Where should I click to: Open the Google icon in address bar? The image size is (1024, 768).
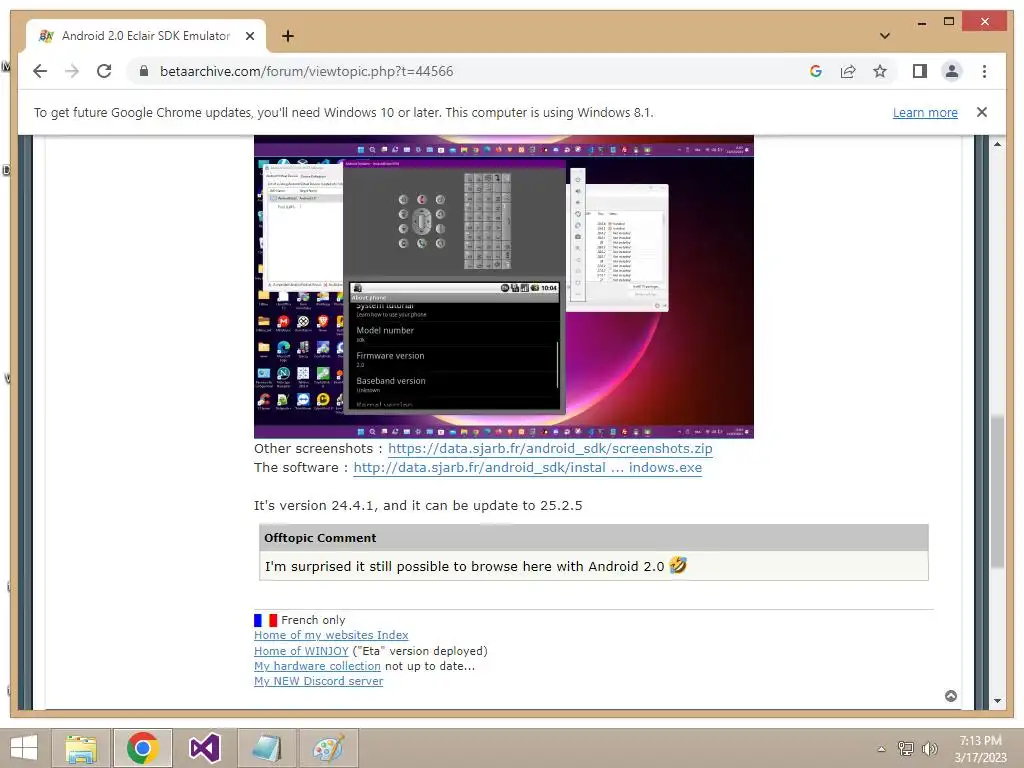tap(816, 71)
